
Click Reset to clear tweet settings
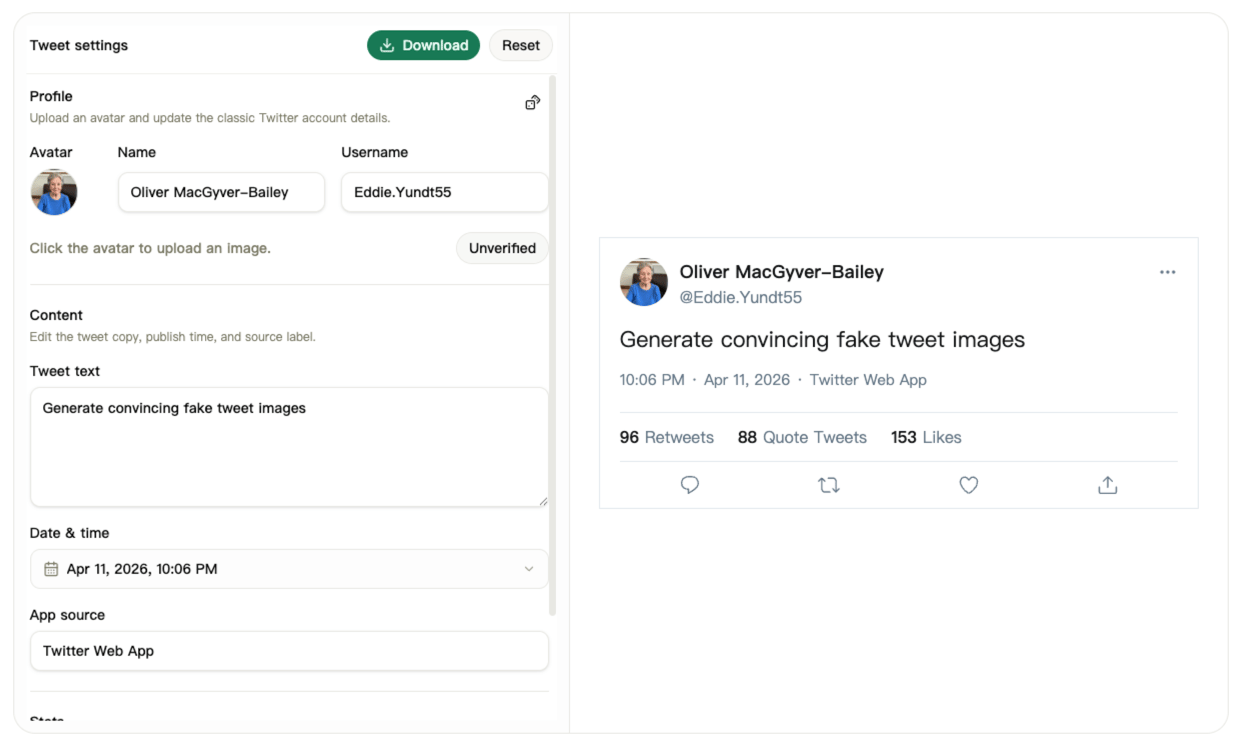(520, 45)
